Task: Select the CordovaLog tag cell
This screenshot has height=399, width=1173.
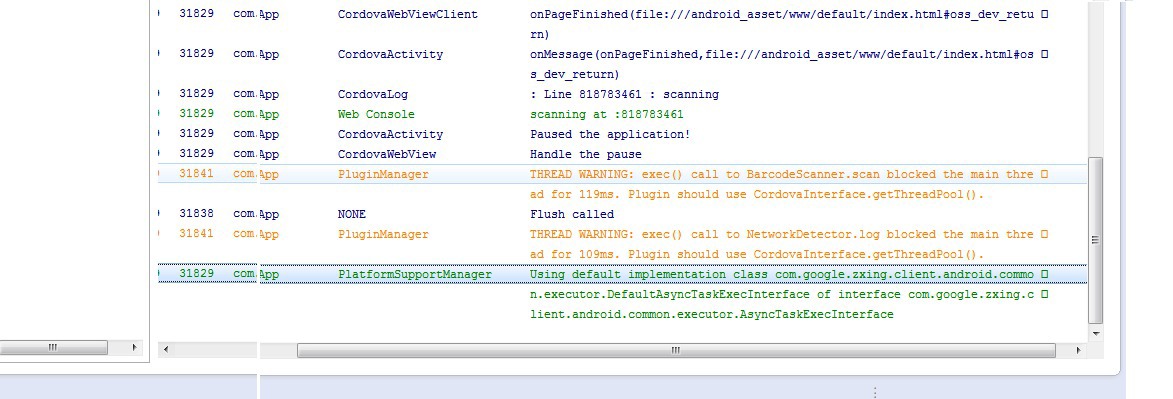Action: (373, 94)
